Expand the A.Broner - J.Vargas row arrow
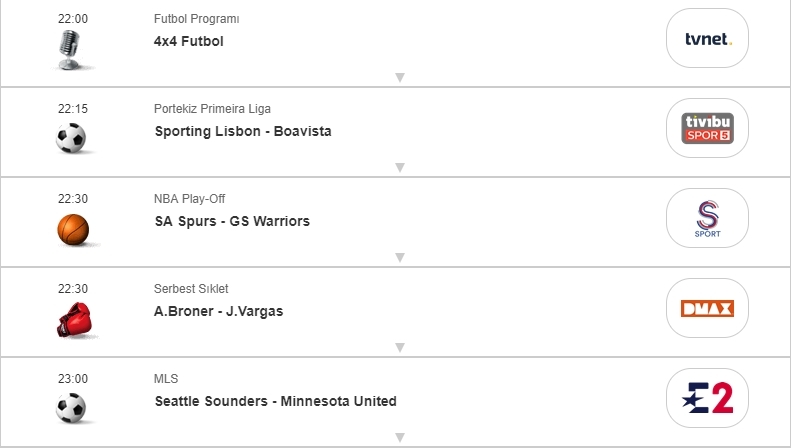 coord(399,347)
